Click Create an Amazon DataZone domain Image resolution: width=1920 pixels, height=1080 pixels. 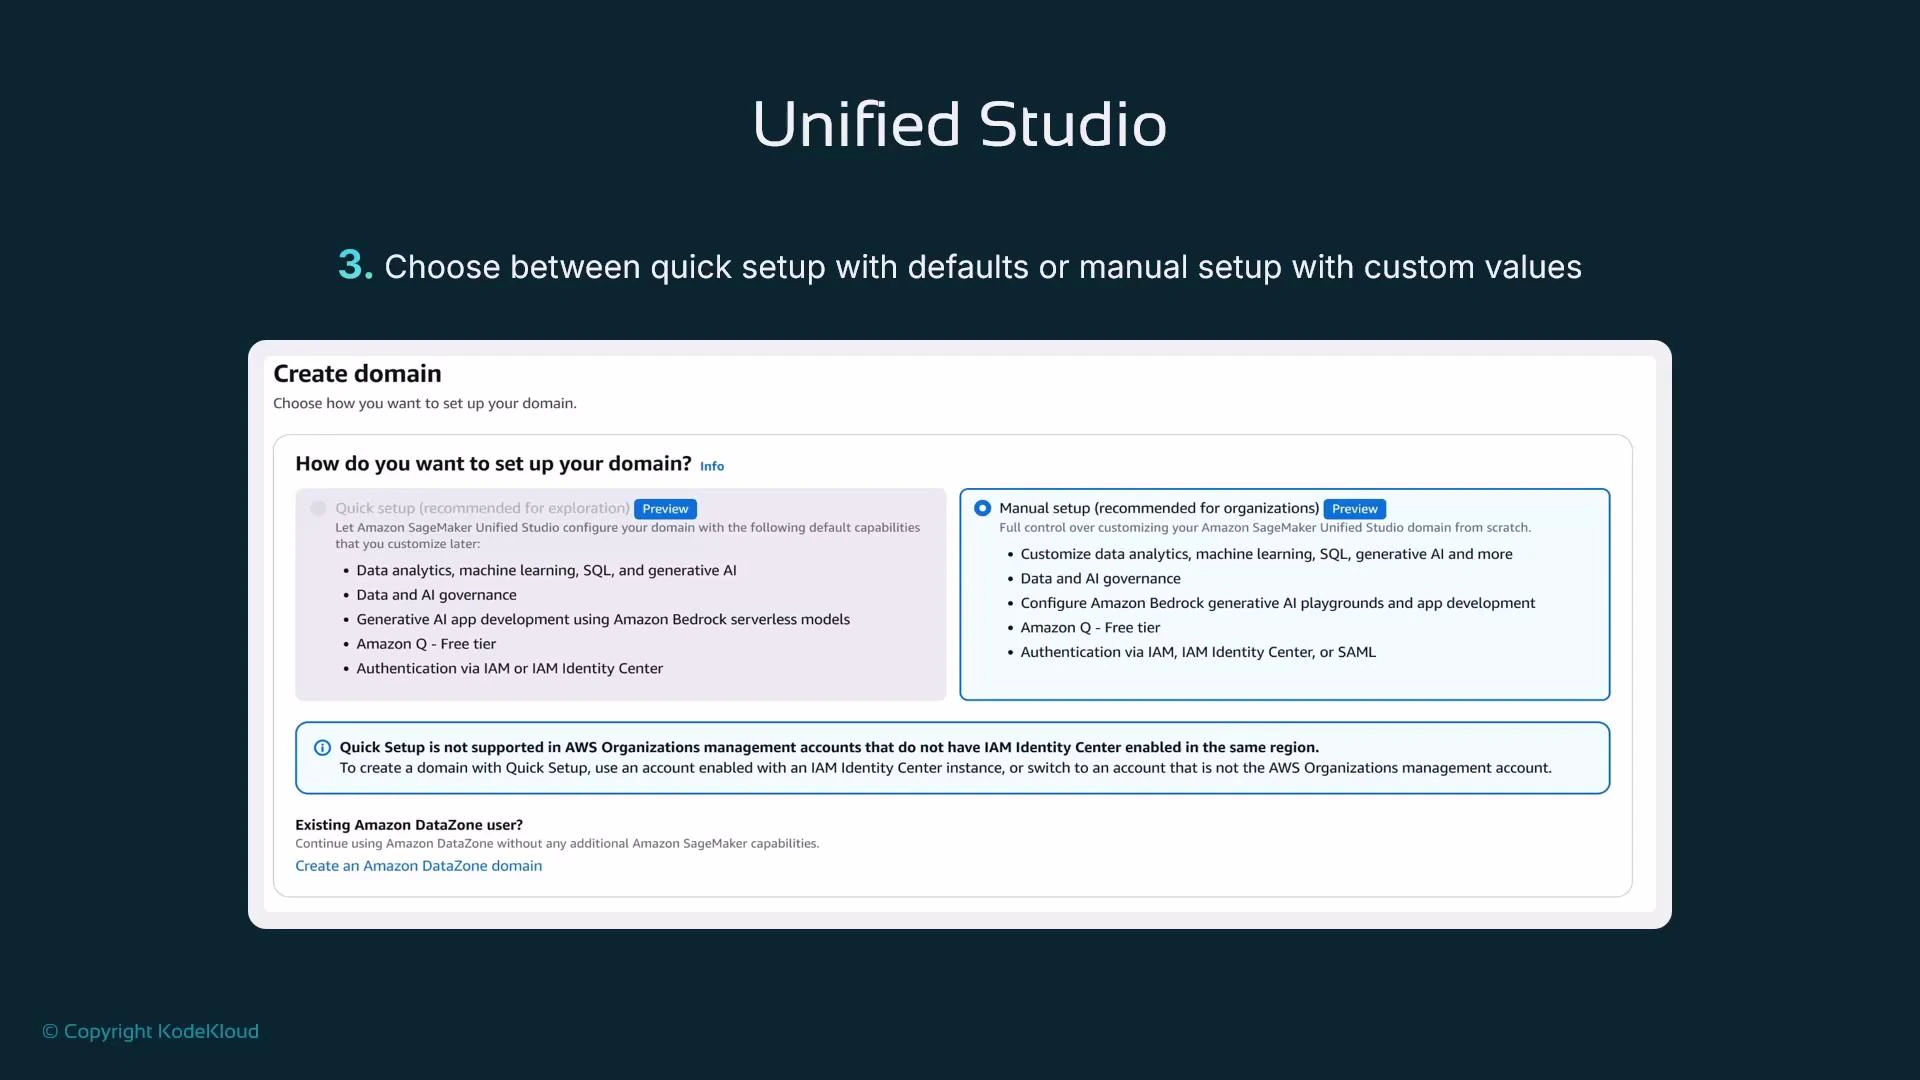pyautogui.click(x=418, y=865)
